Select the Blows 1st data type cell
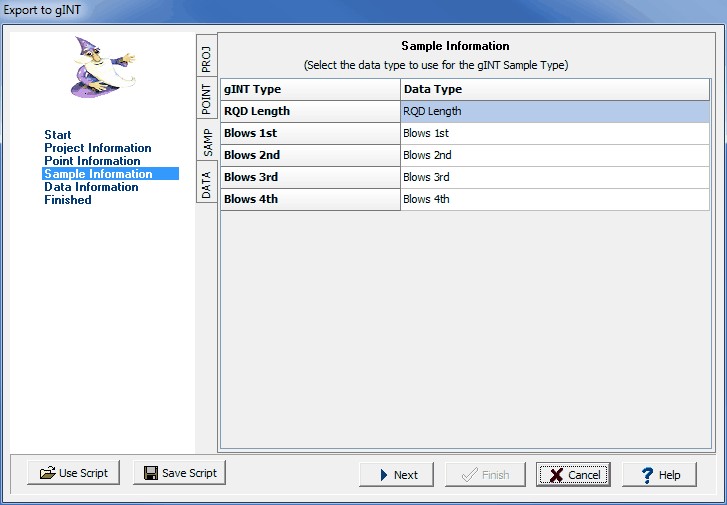727x505 pixels. (555, 133)
